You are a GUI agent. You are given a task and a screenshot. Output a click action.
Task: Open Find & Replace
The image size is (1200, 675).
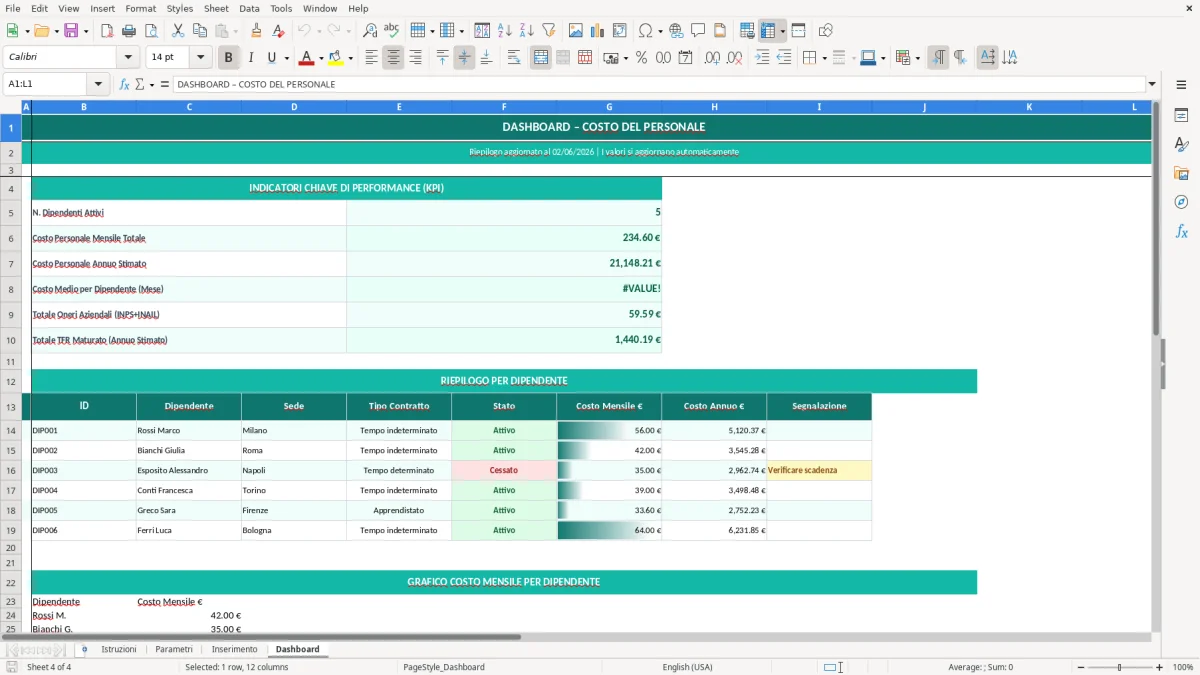pos(370,31)
